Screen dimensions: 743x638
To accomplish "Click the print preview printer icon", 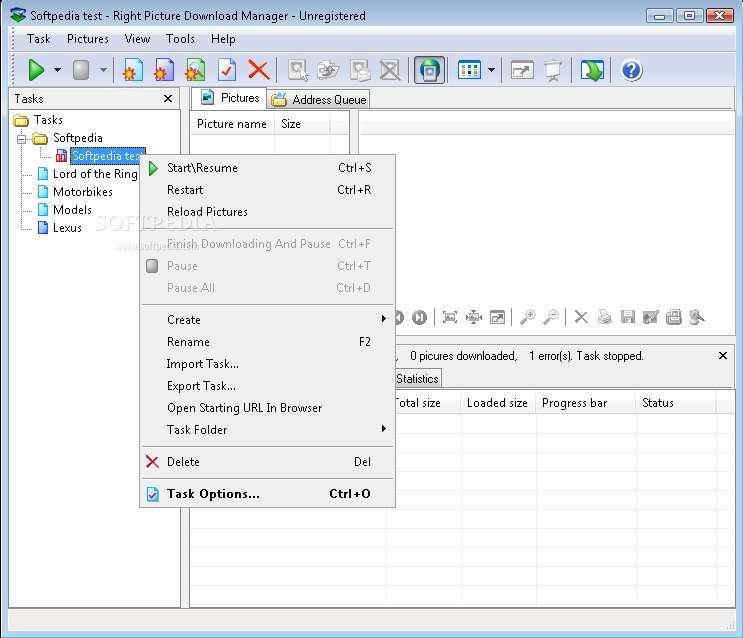I will [673, 317].
